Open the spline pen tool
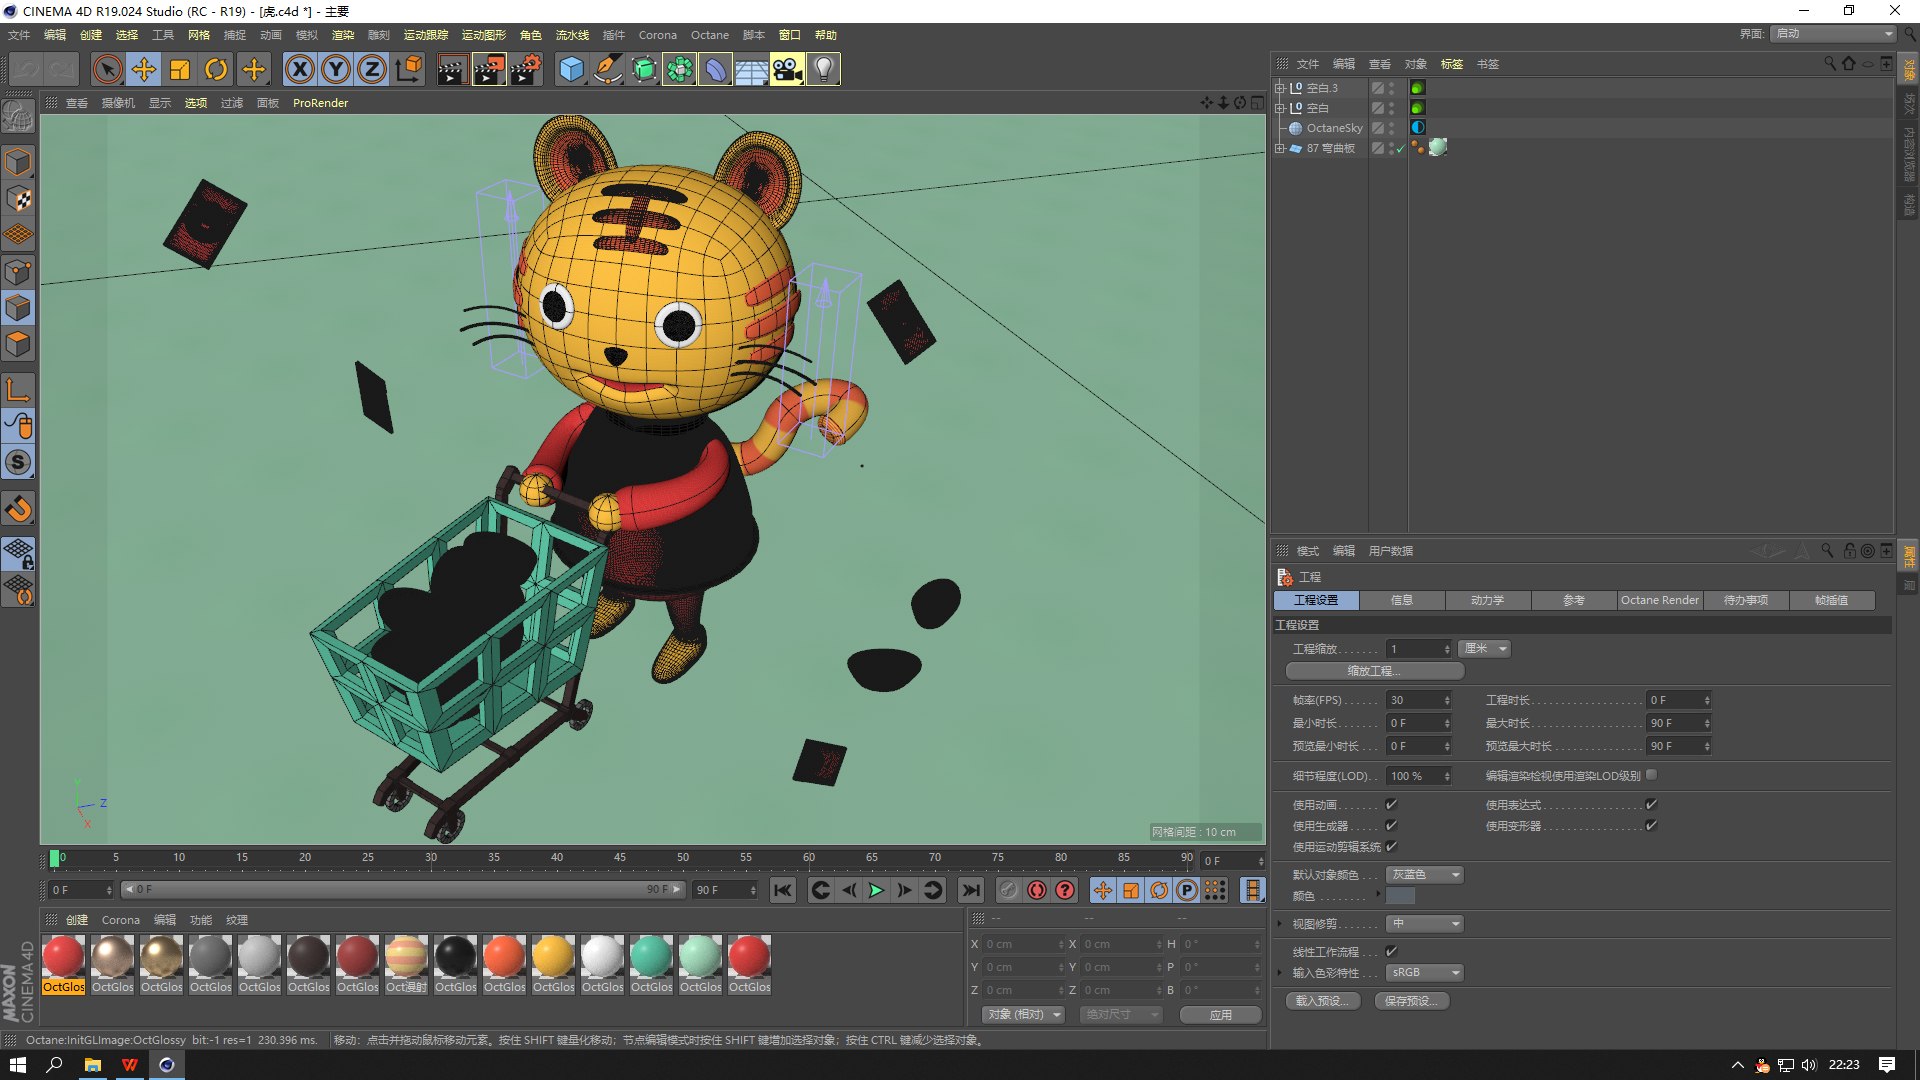The width and height of the screenshot is (1920, 1080). point(607,69)
